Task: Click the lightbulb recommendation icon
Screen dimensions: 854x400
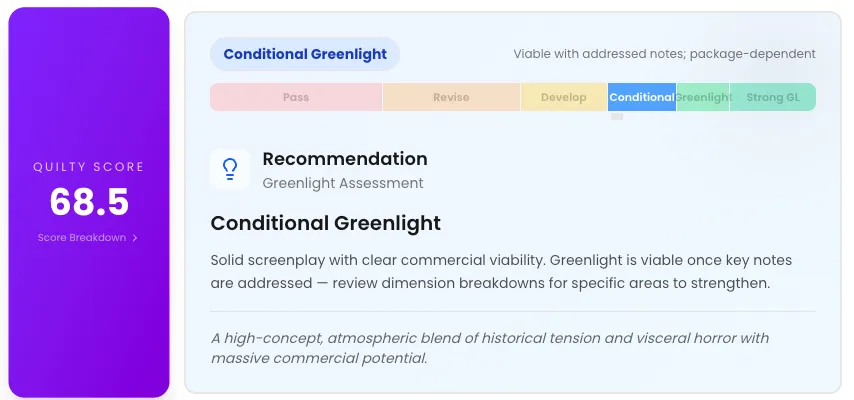Action: tap(229, 169)
